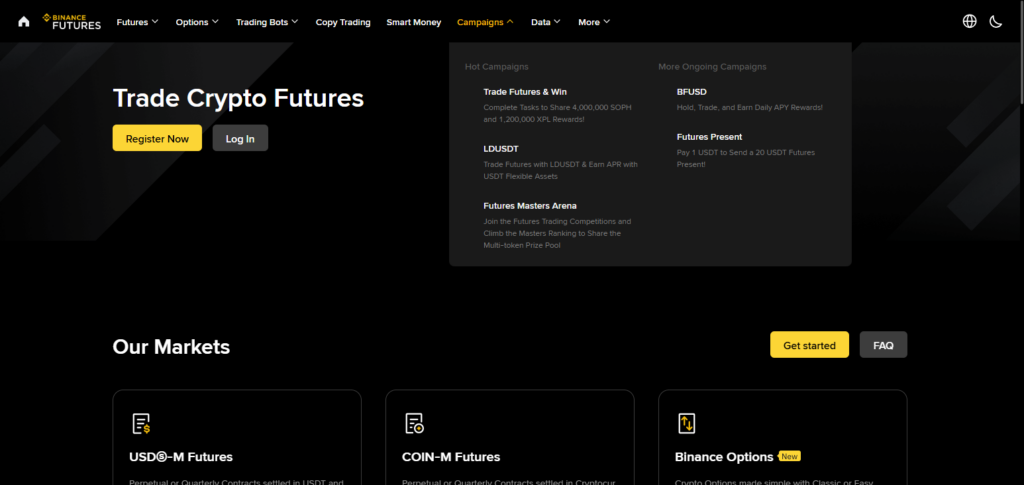This screenshot has height=485, width=1024.
Task: Open the language globe icon
Action: coord(970,22)
